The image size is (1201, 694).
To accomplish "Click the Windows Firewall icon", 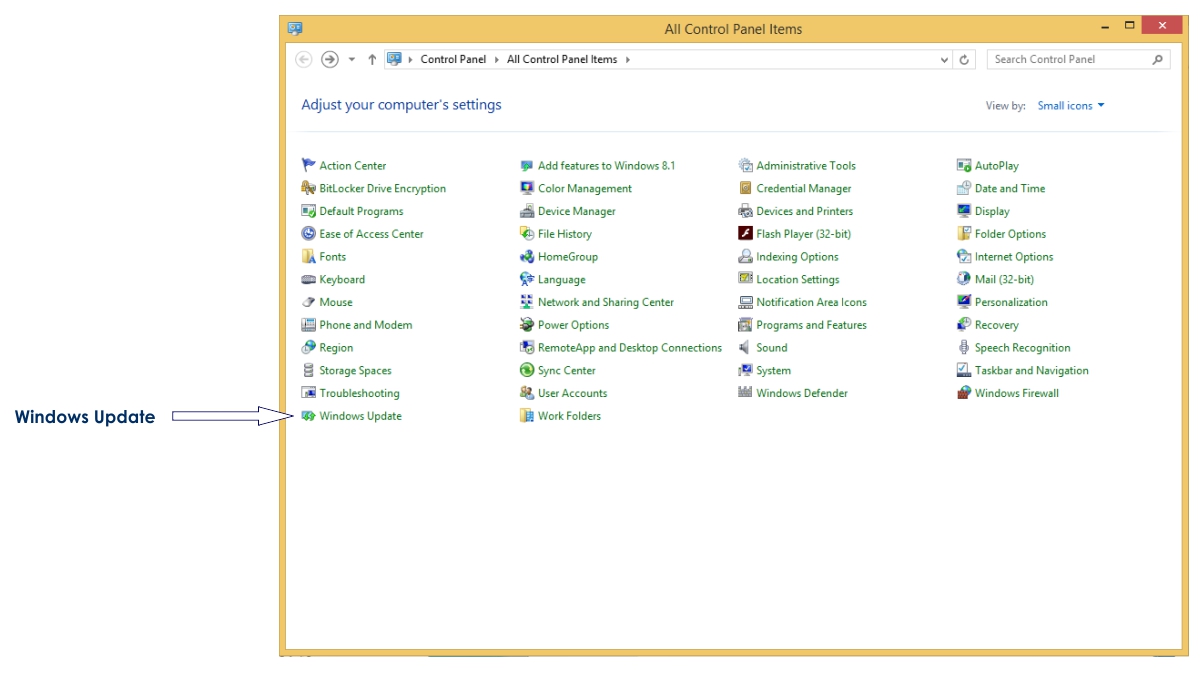I will tap(964, 394).
